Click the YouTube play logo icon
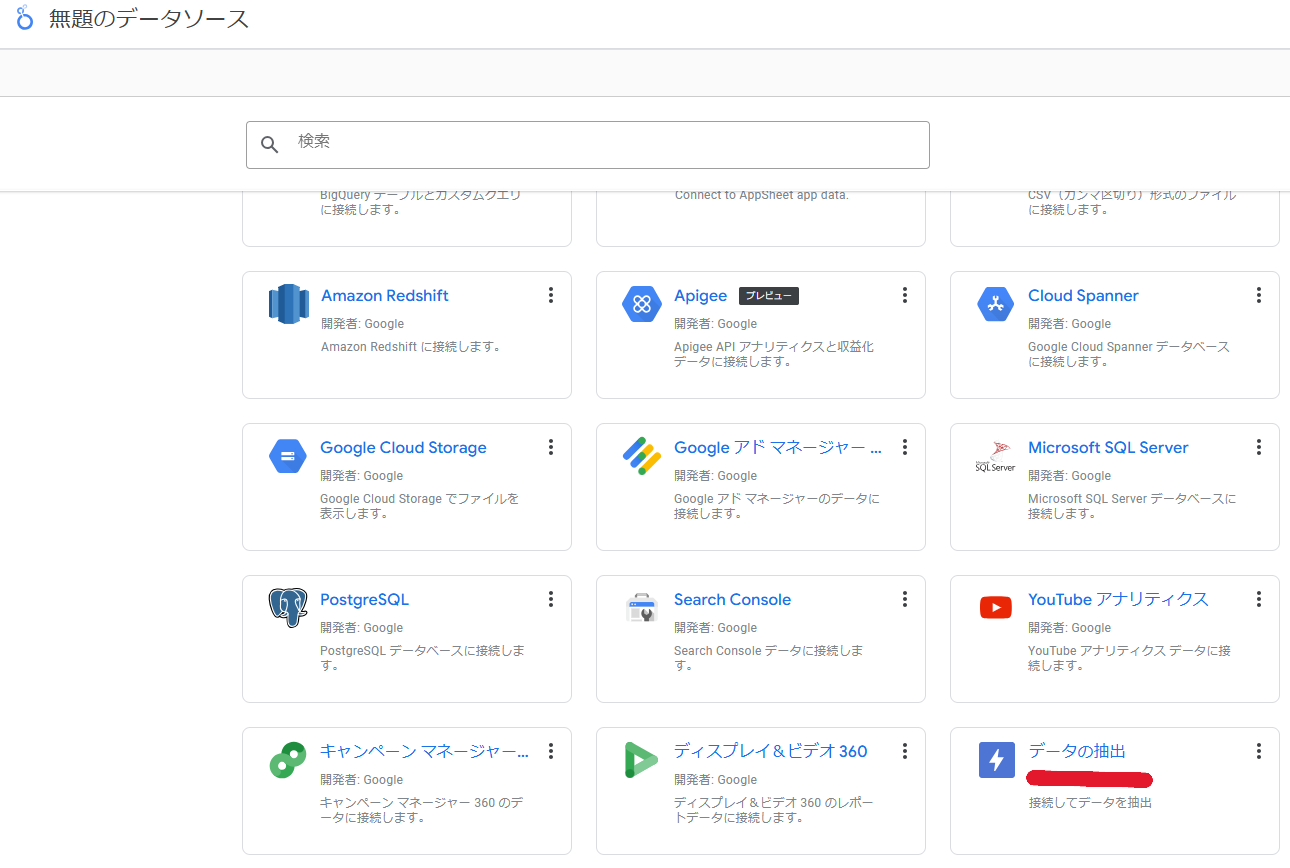 996,607
